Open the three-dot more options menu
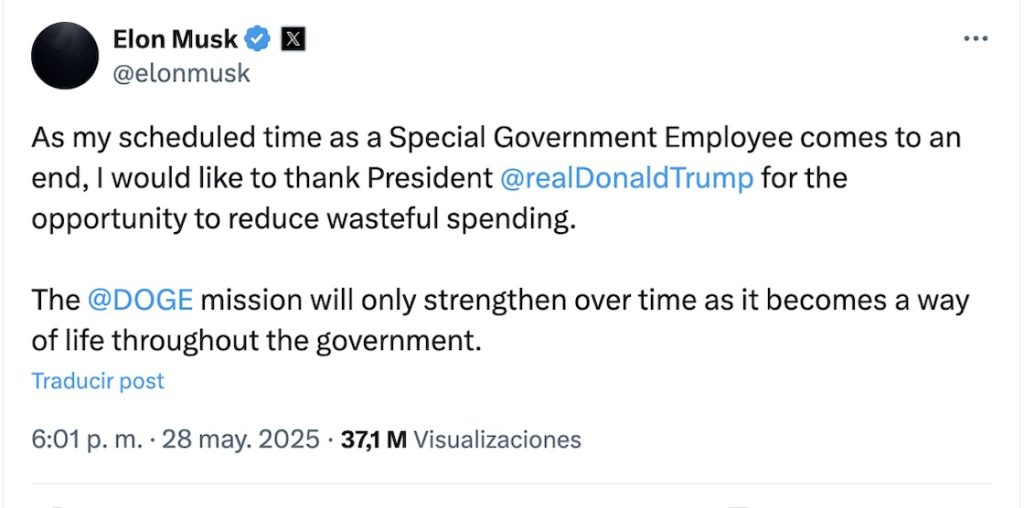 tap(974, 38)
